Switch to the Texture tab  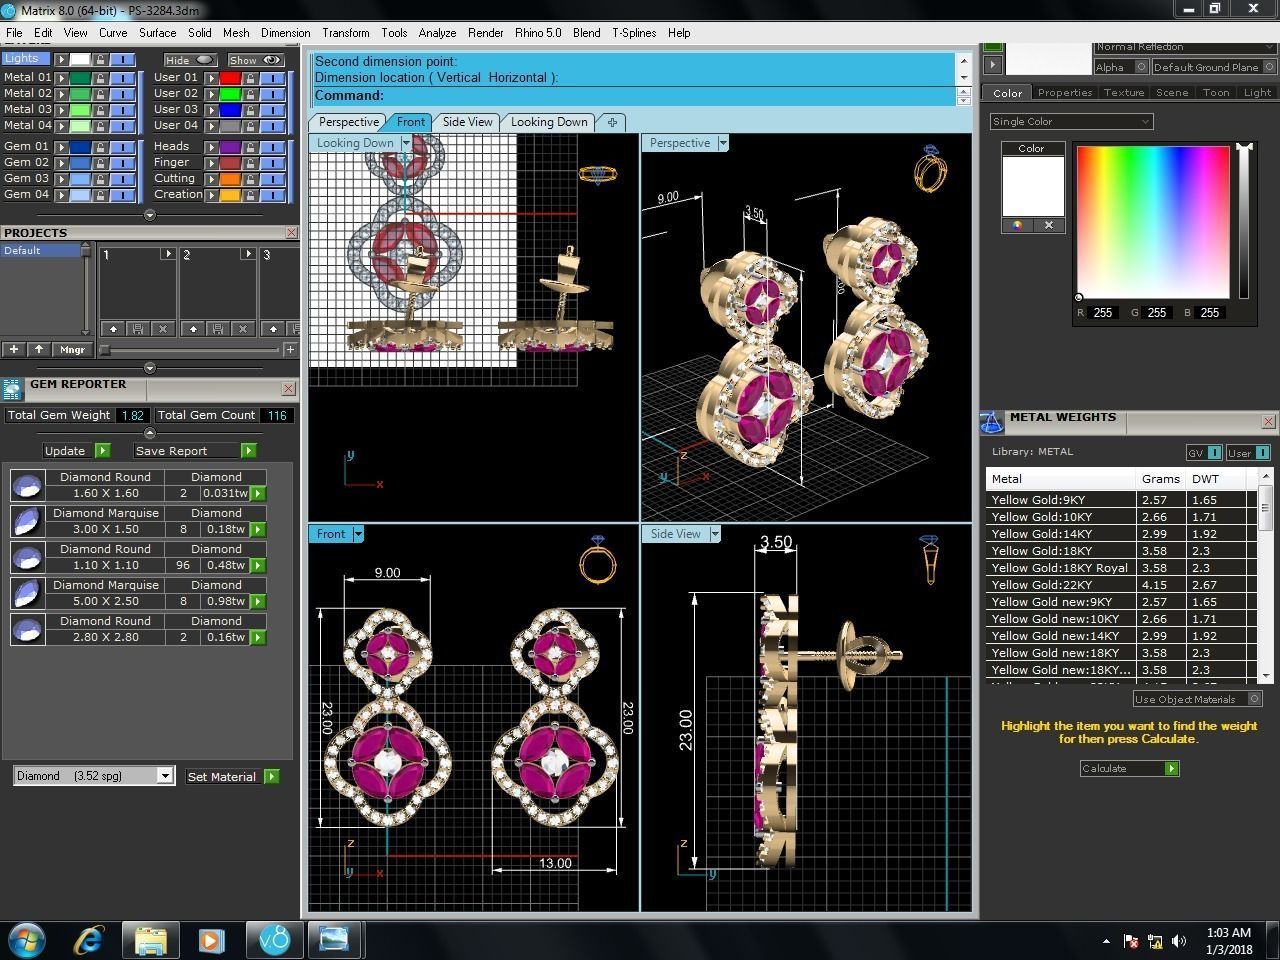(1123, 92)
